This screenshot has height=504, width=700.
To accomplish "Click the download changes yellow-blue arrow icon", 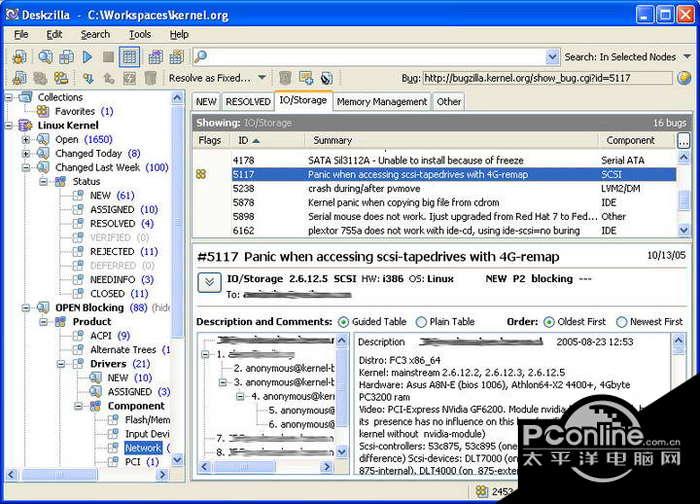I will pos(88,79).
